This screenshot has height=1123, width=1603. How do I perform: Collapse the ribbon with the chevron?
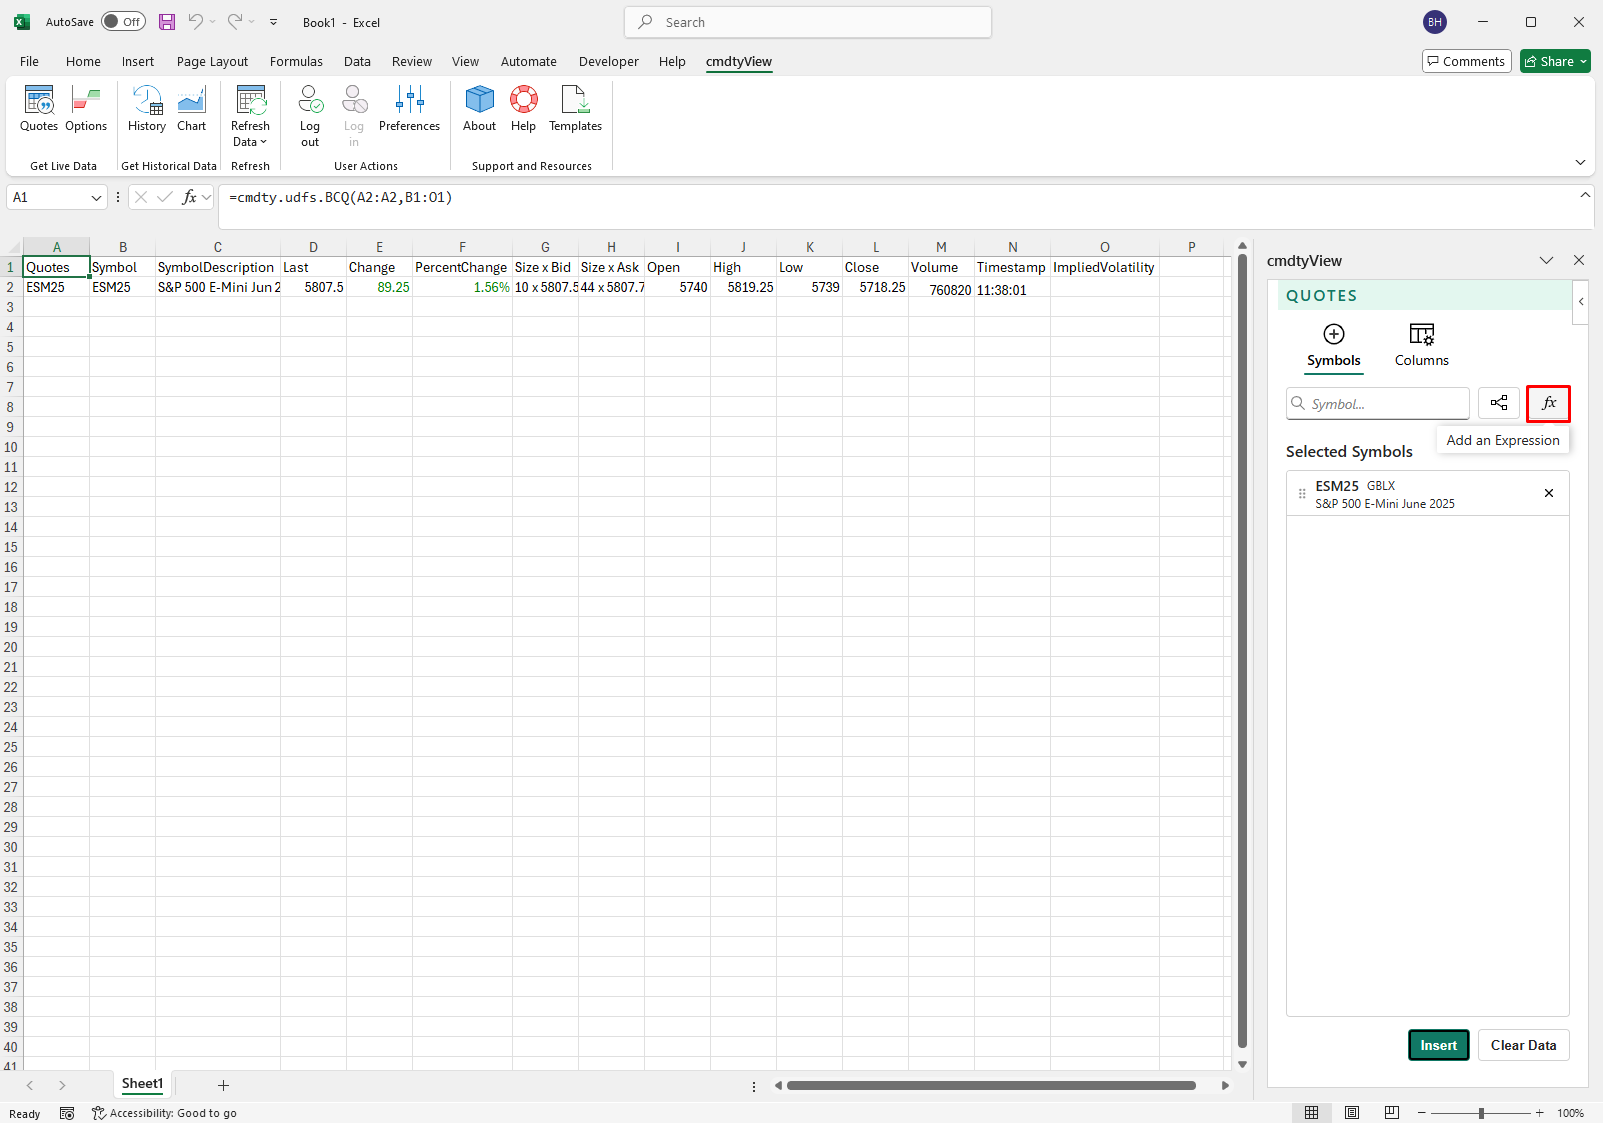click(x=1580, y=162)
